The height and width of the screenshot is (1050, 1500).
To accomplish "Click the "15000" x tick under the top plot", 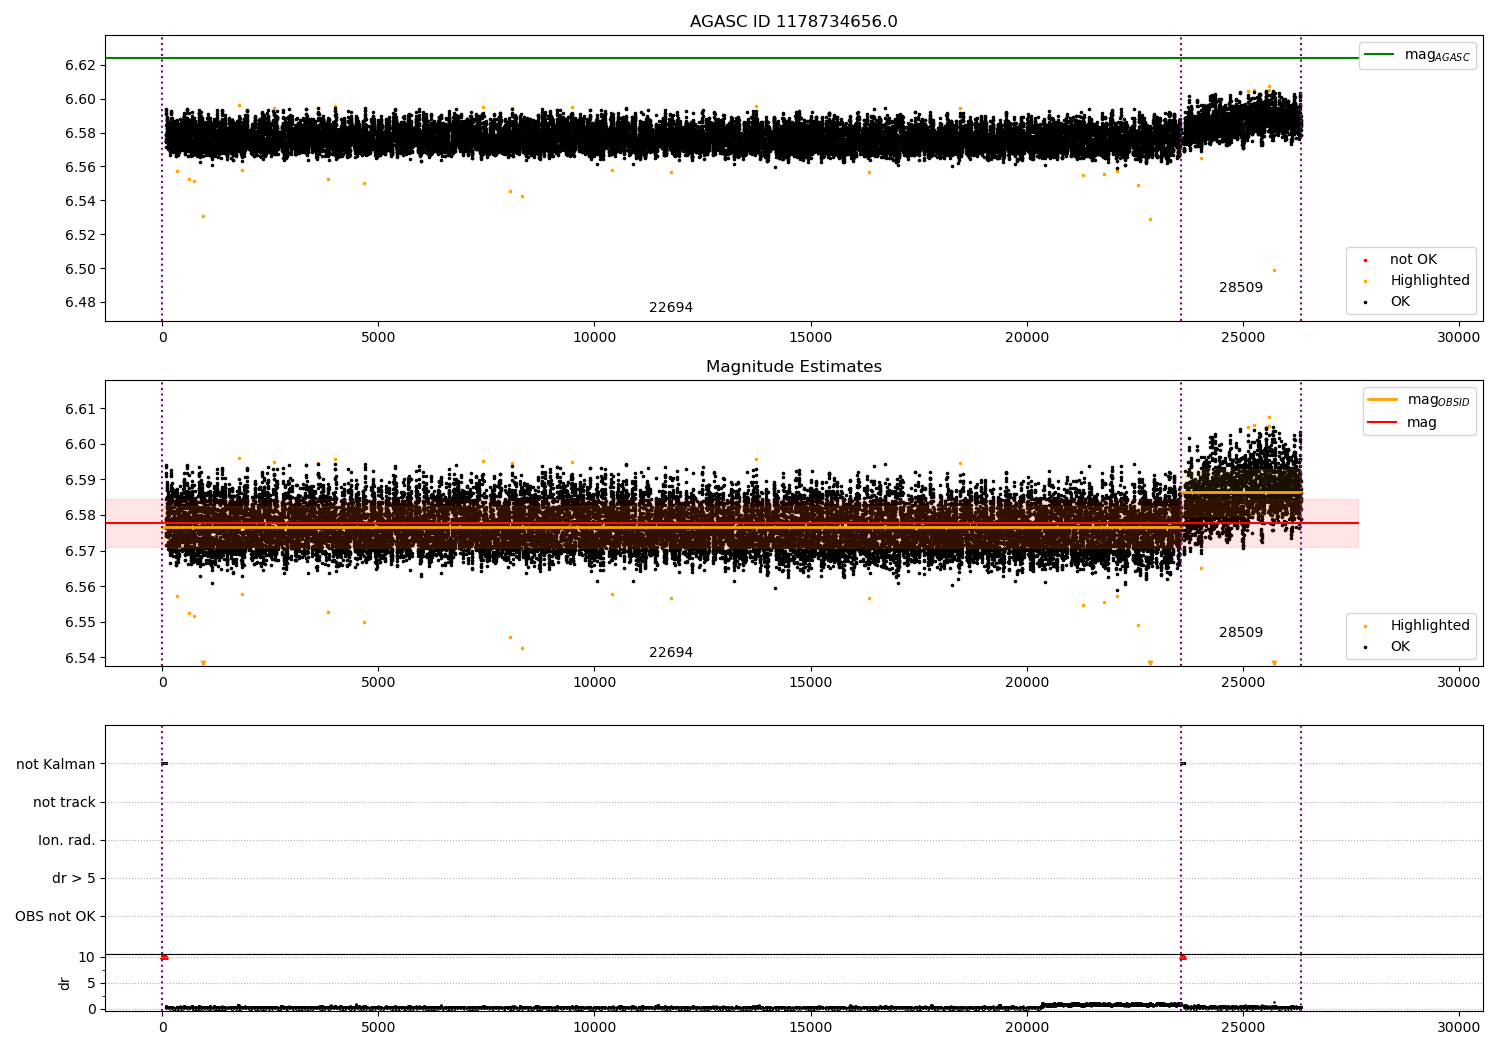I will [810, 338].
